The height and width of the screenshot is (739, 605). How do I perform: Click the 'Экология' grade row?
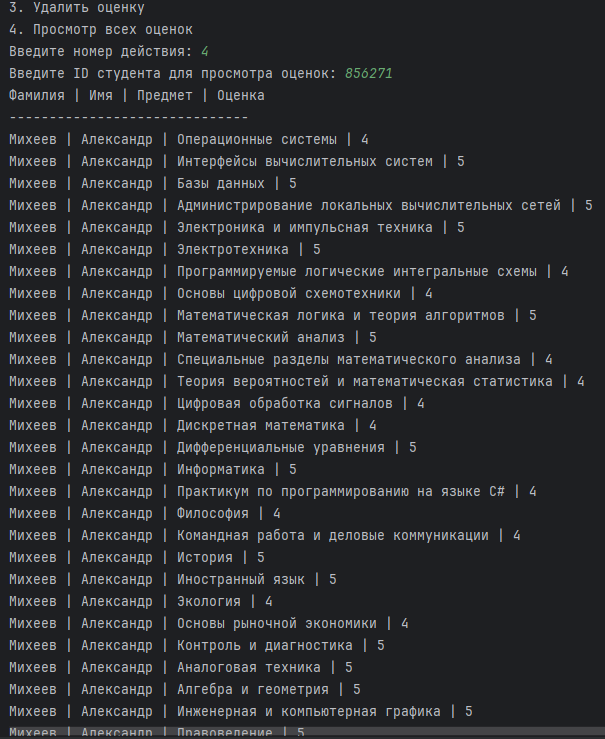(x=141, y=602)
